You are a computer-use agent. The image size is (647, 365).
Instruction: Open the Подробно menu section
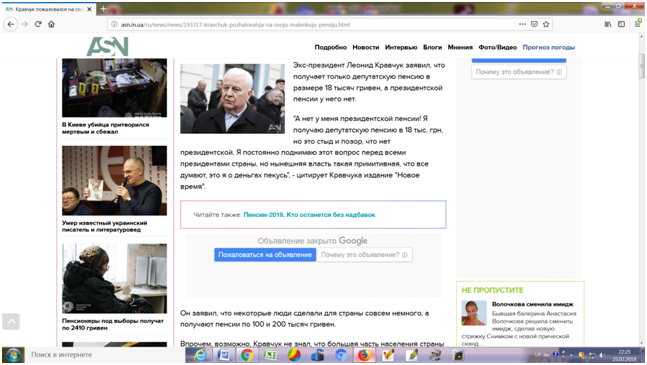coord(331,47)
